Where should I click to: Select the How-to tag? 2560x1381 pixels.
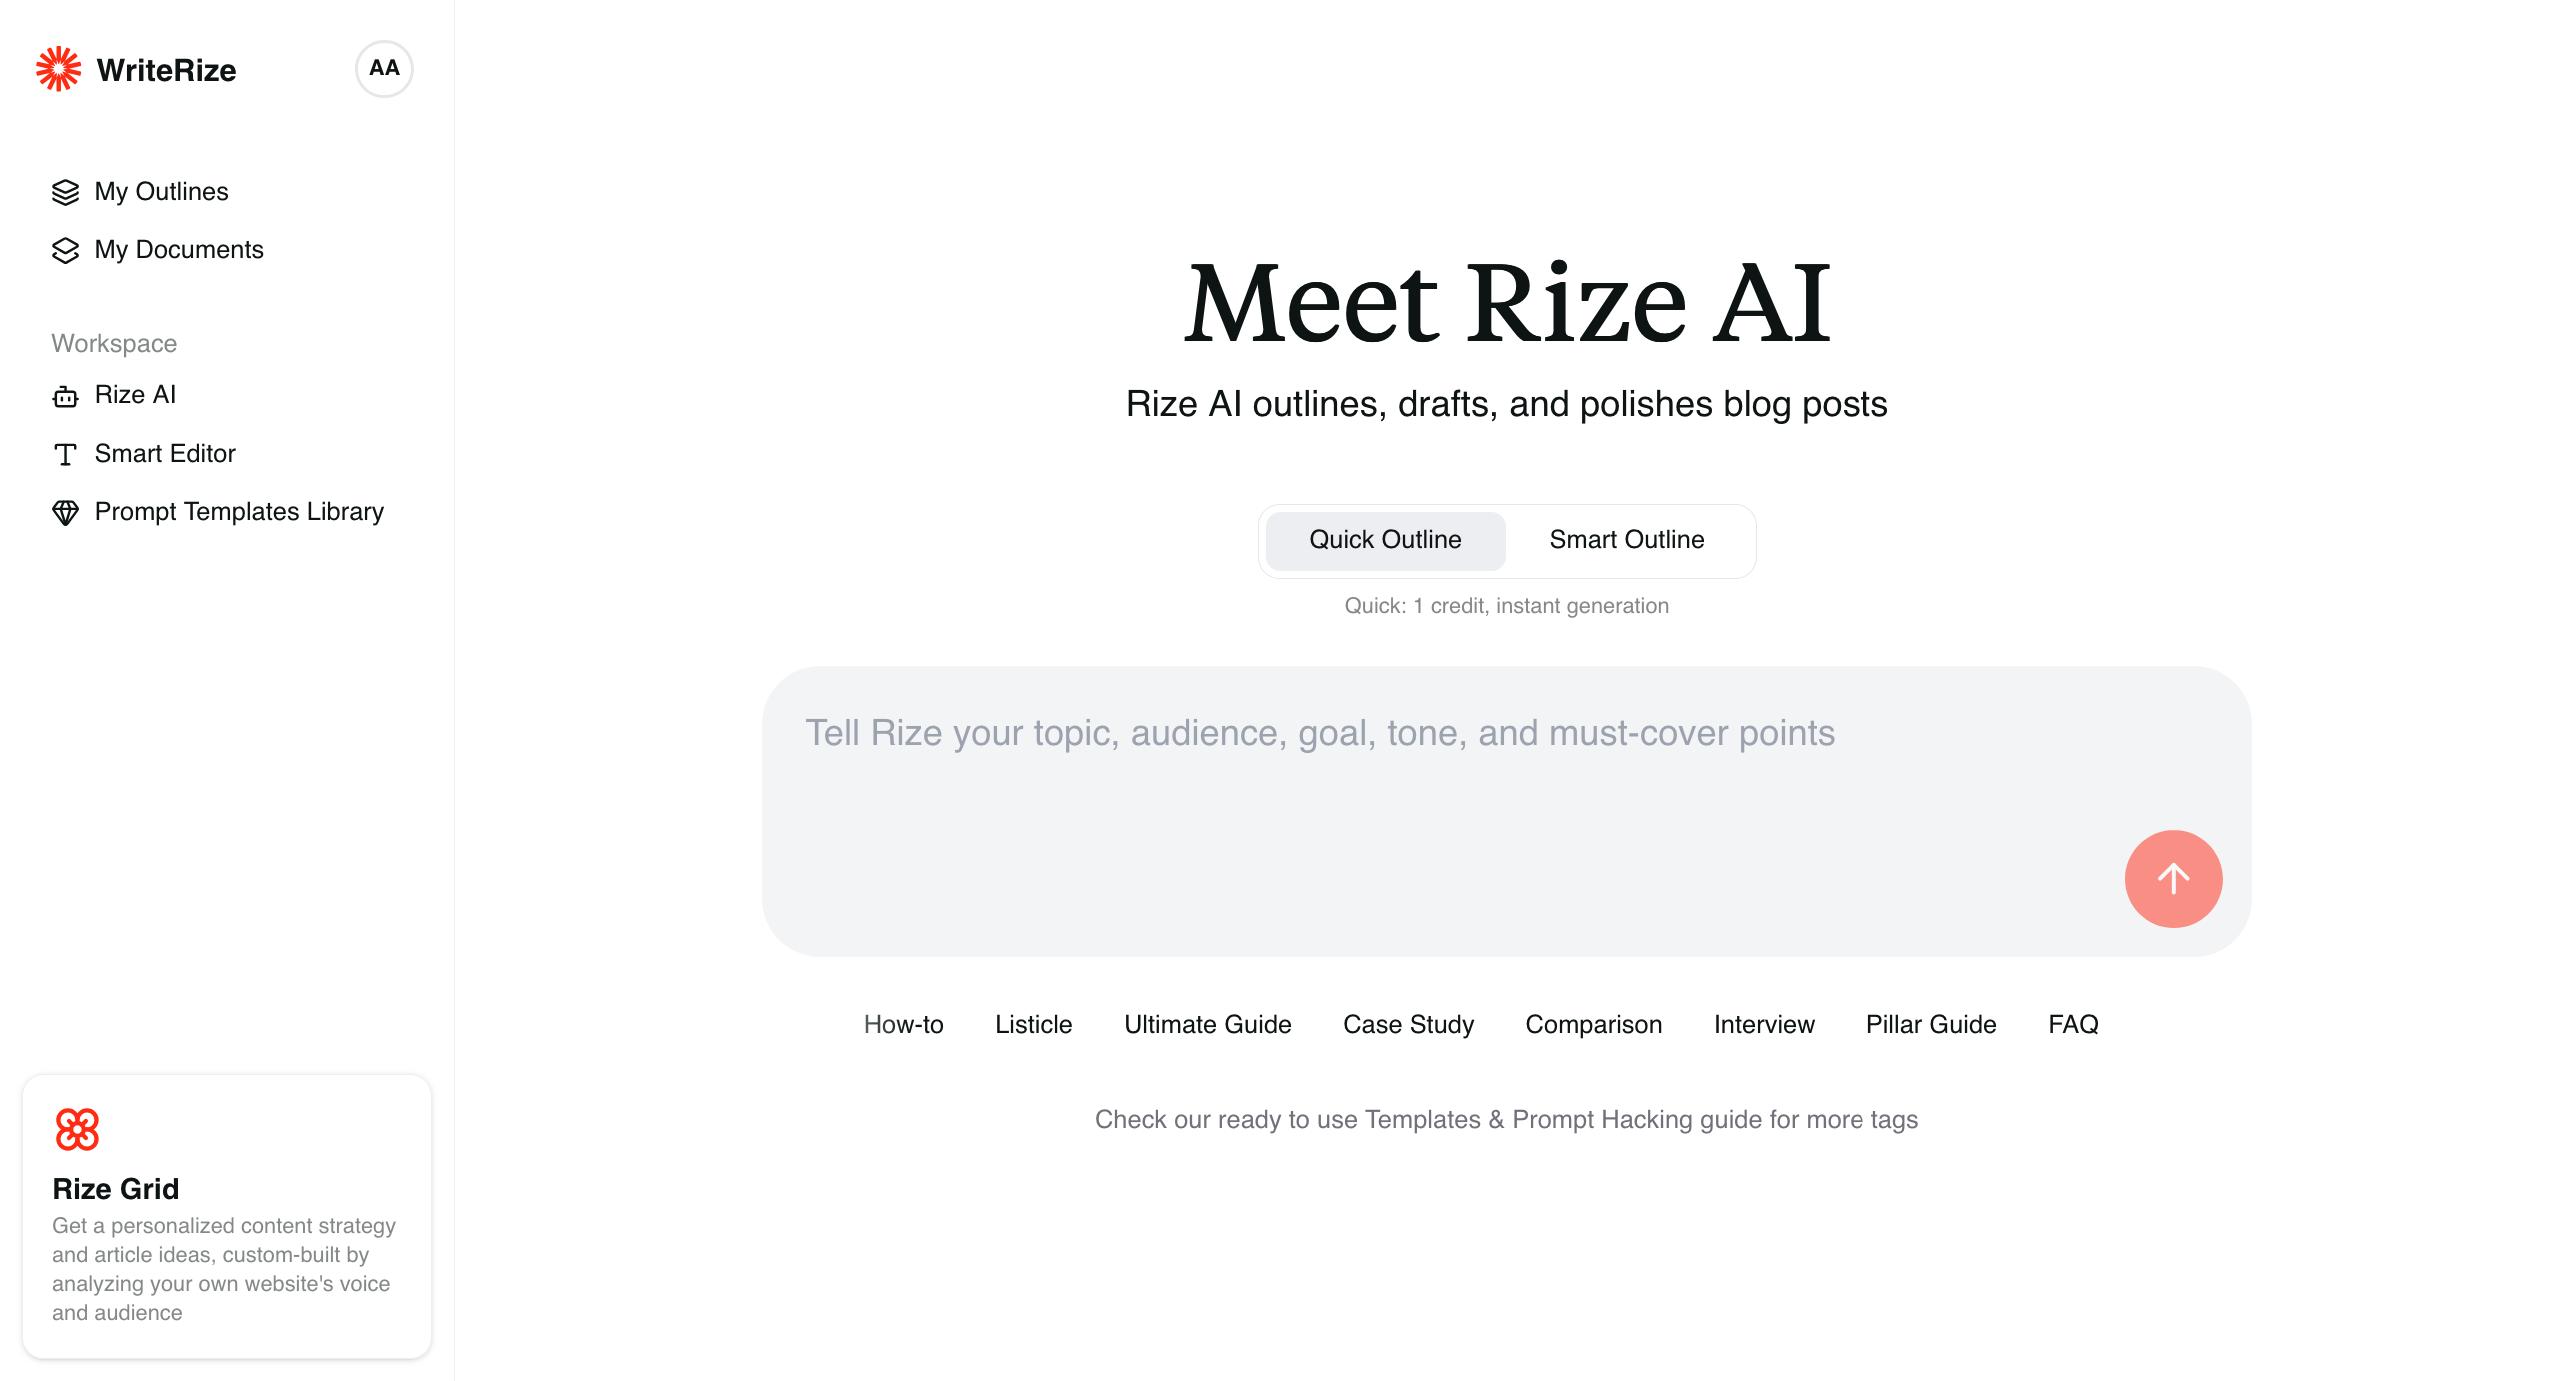click(x=903, y=1024)
